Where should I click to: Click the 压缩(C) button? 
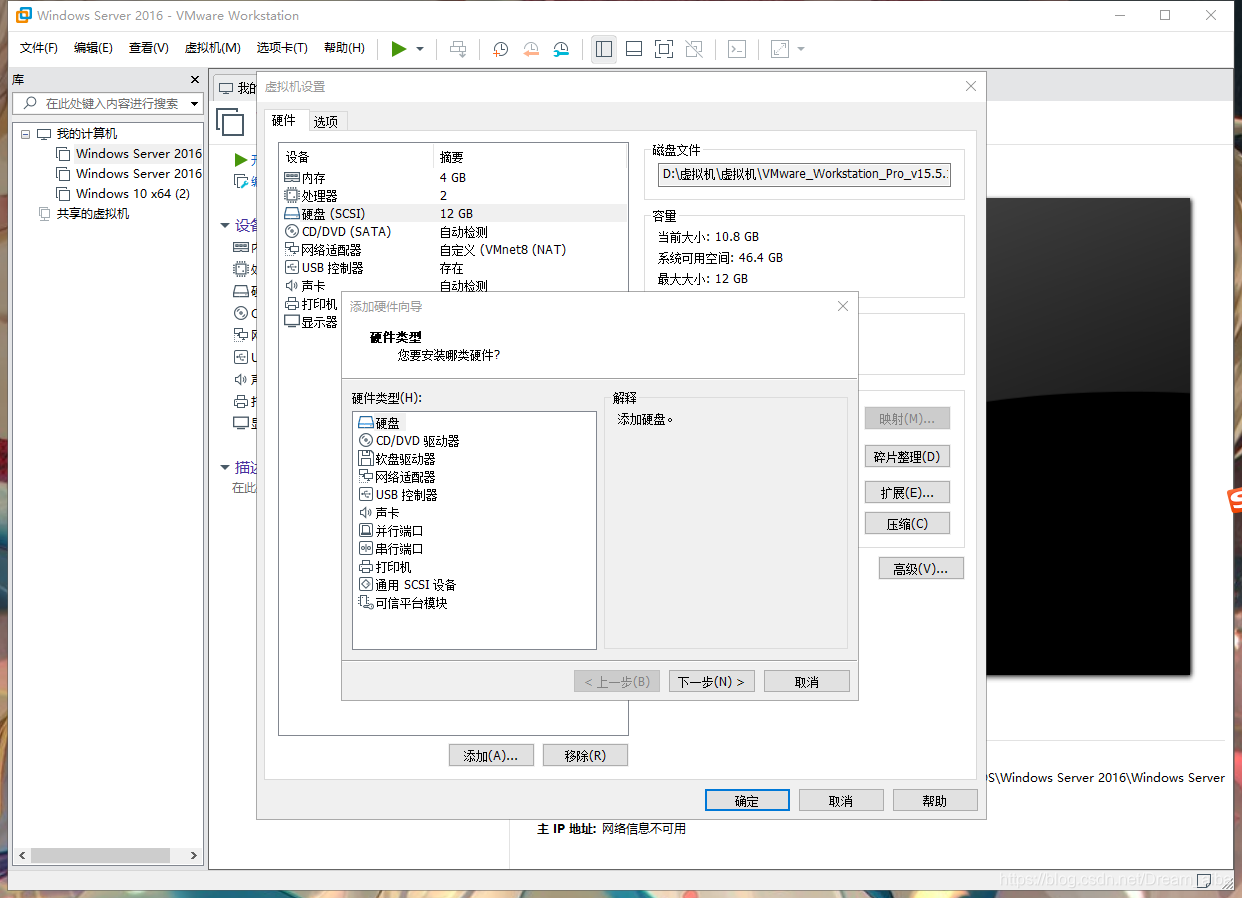click(x=907, y=524)
